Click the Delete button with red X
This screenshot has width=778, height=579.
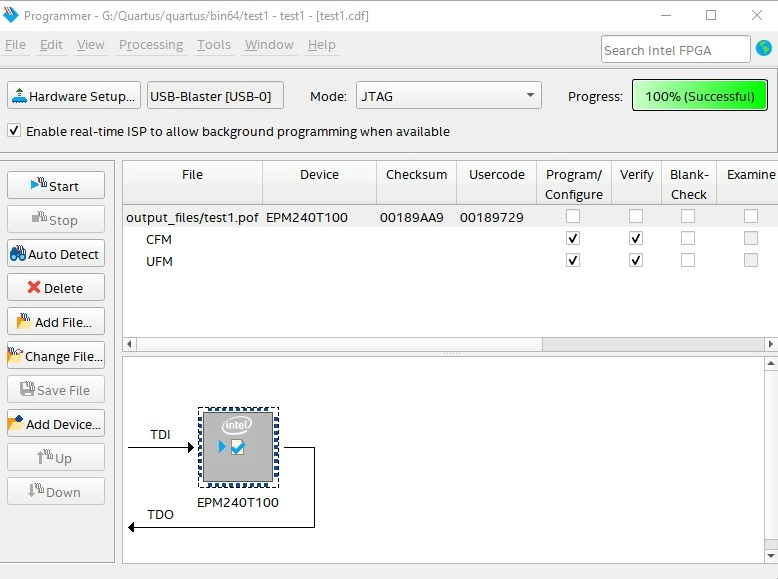click(x=56, y=288)
